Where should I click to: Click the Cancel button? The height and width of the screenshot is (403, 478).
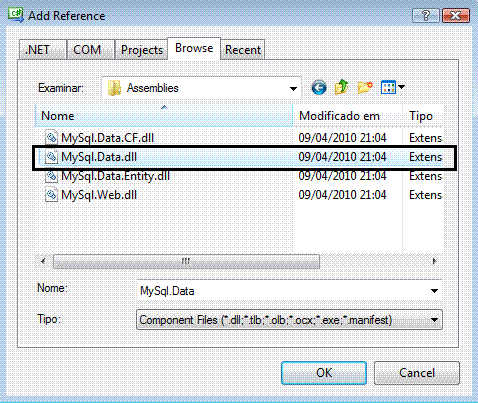coord(417,373)
